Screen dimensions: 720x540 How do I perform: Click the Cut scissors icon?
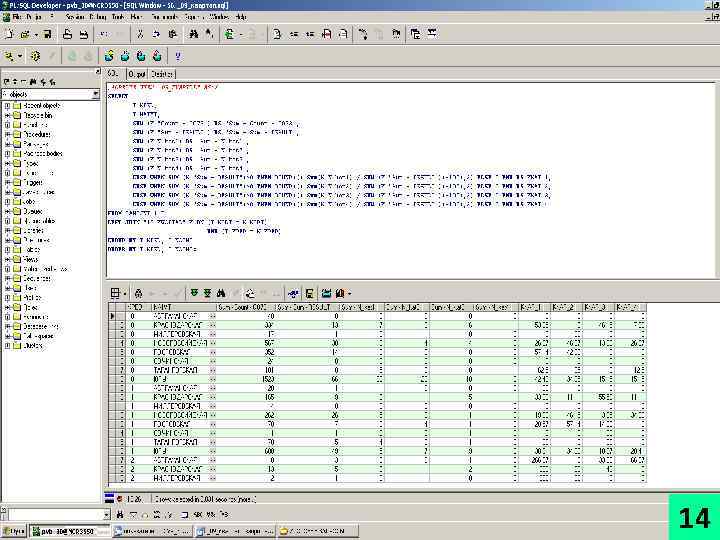click(140, 33)
